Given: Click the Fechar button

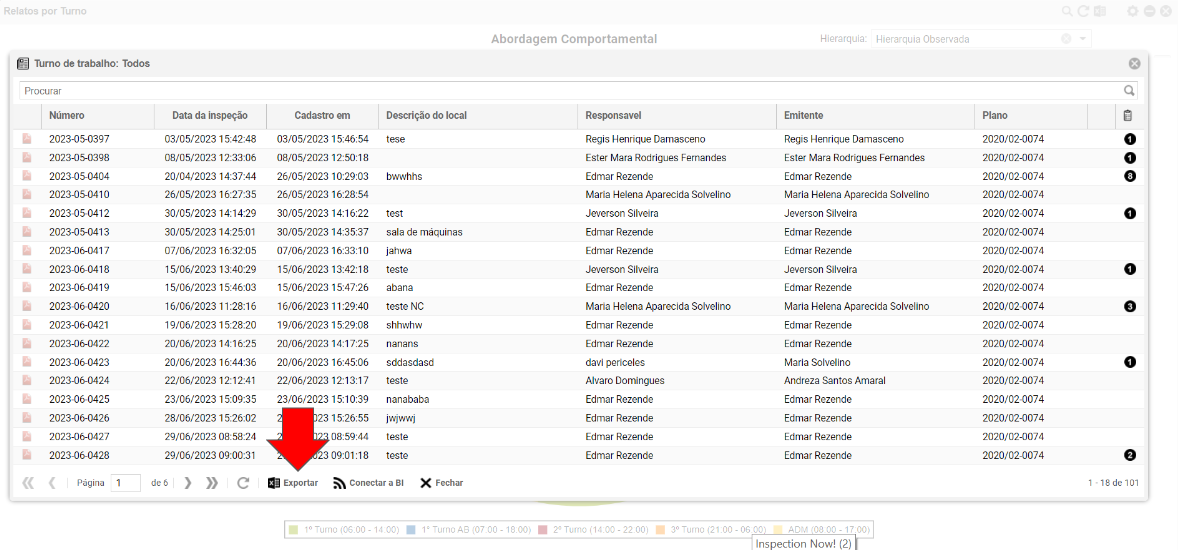Looking at the screenshot, I should tap(441, 483).
